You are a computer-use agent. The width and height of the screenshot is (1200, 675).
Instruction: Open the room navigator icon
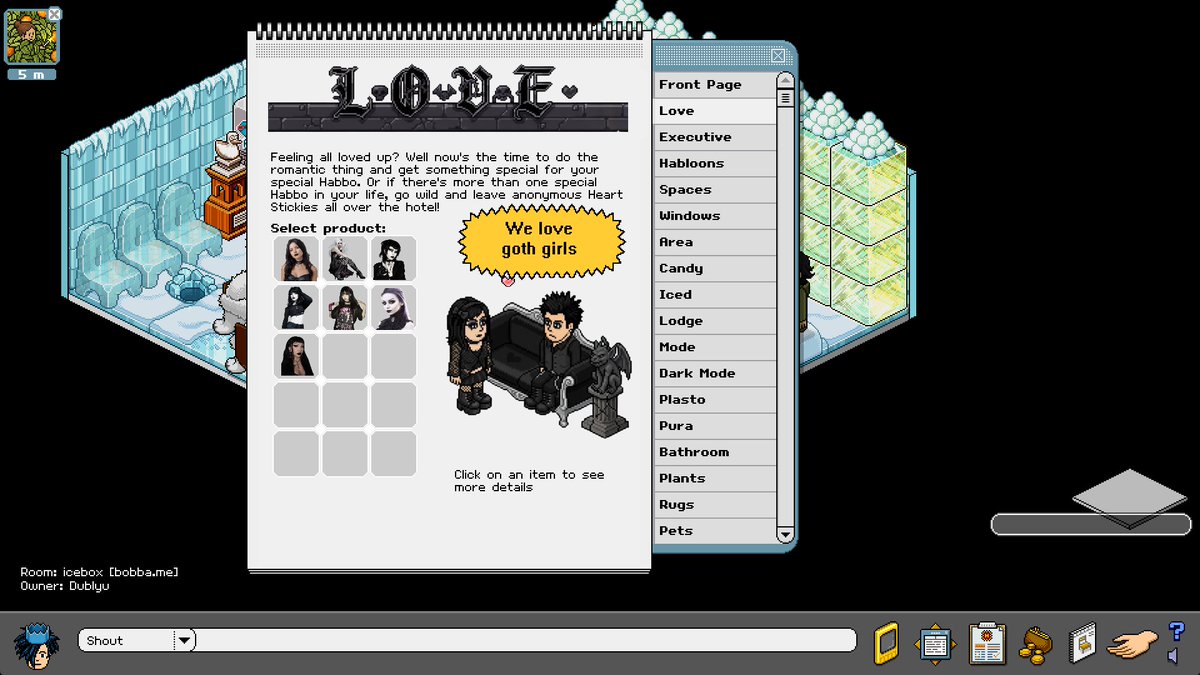[x=935, y=644]
